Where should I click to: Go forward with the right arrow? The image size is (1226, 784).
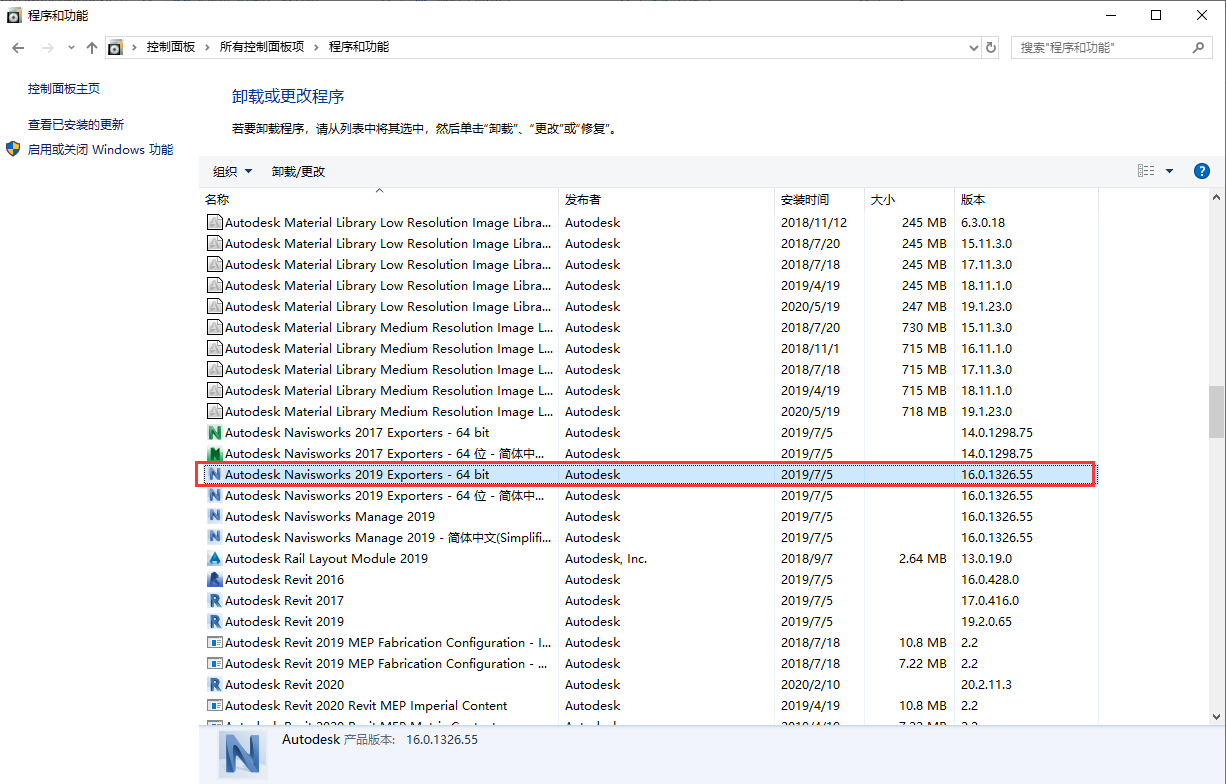pos(48,47)
